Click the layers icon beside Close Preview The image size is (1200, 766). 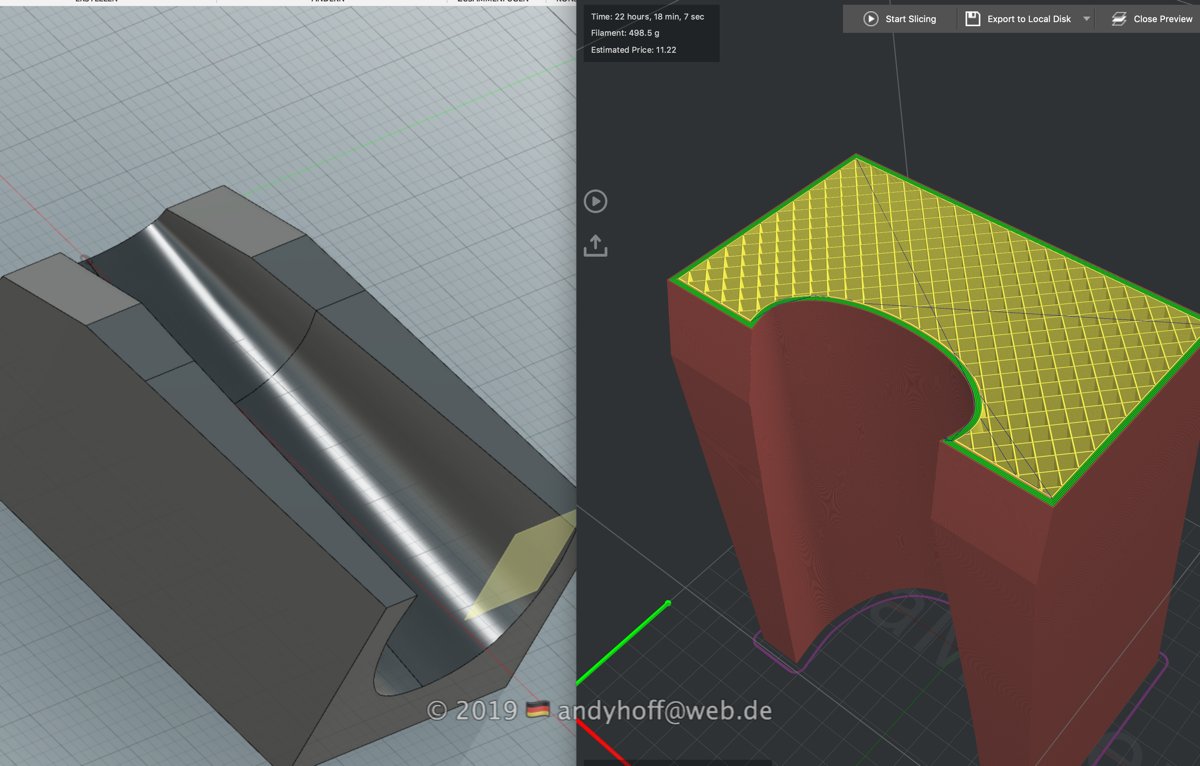click(1119, 19)
